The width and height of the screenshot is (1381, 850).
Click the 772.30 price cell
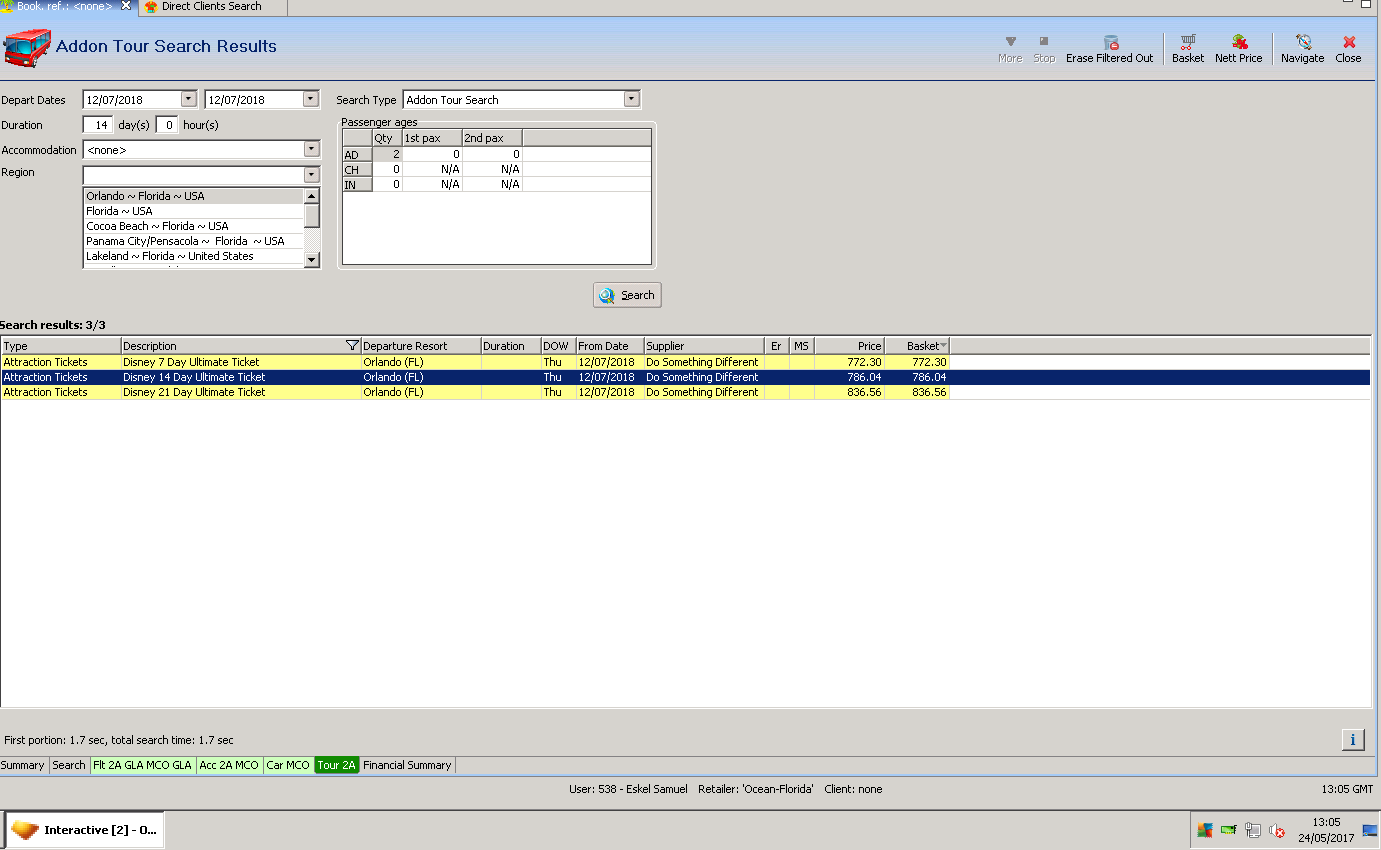pyautogui.click(x=850, y=362)
